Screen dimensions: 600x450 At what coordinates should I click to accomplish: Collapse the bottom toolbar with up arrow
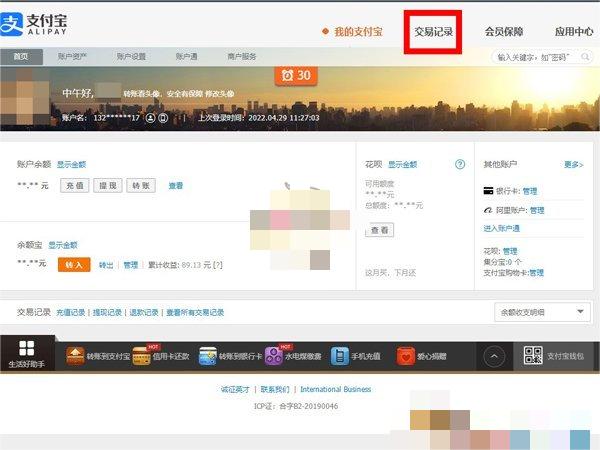point(494,356)
